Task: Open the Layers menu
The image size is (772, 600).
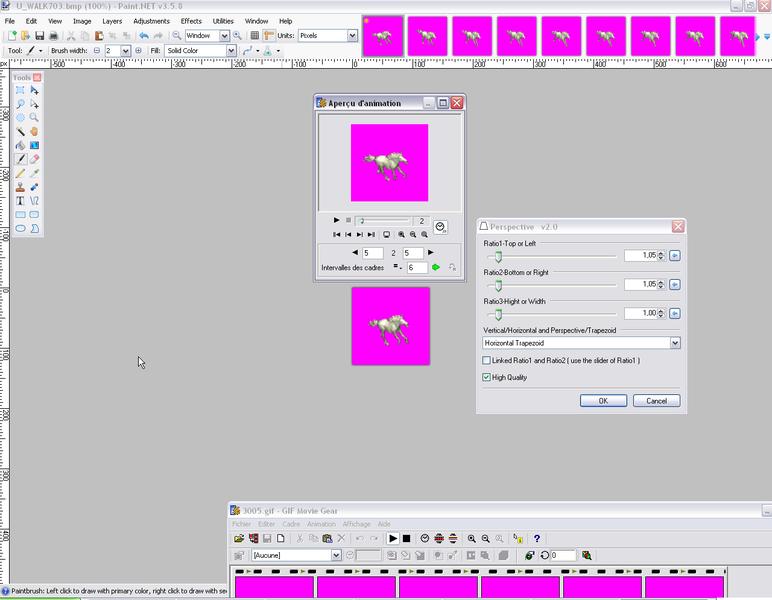Action: point(112,21)
